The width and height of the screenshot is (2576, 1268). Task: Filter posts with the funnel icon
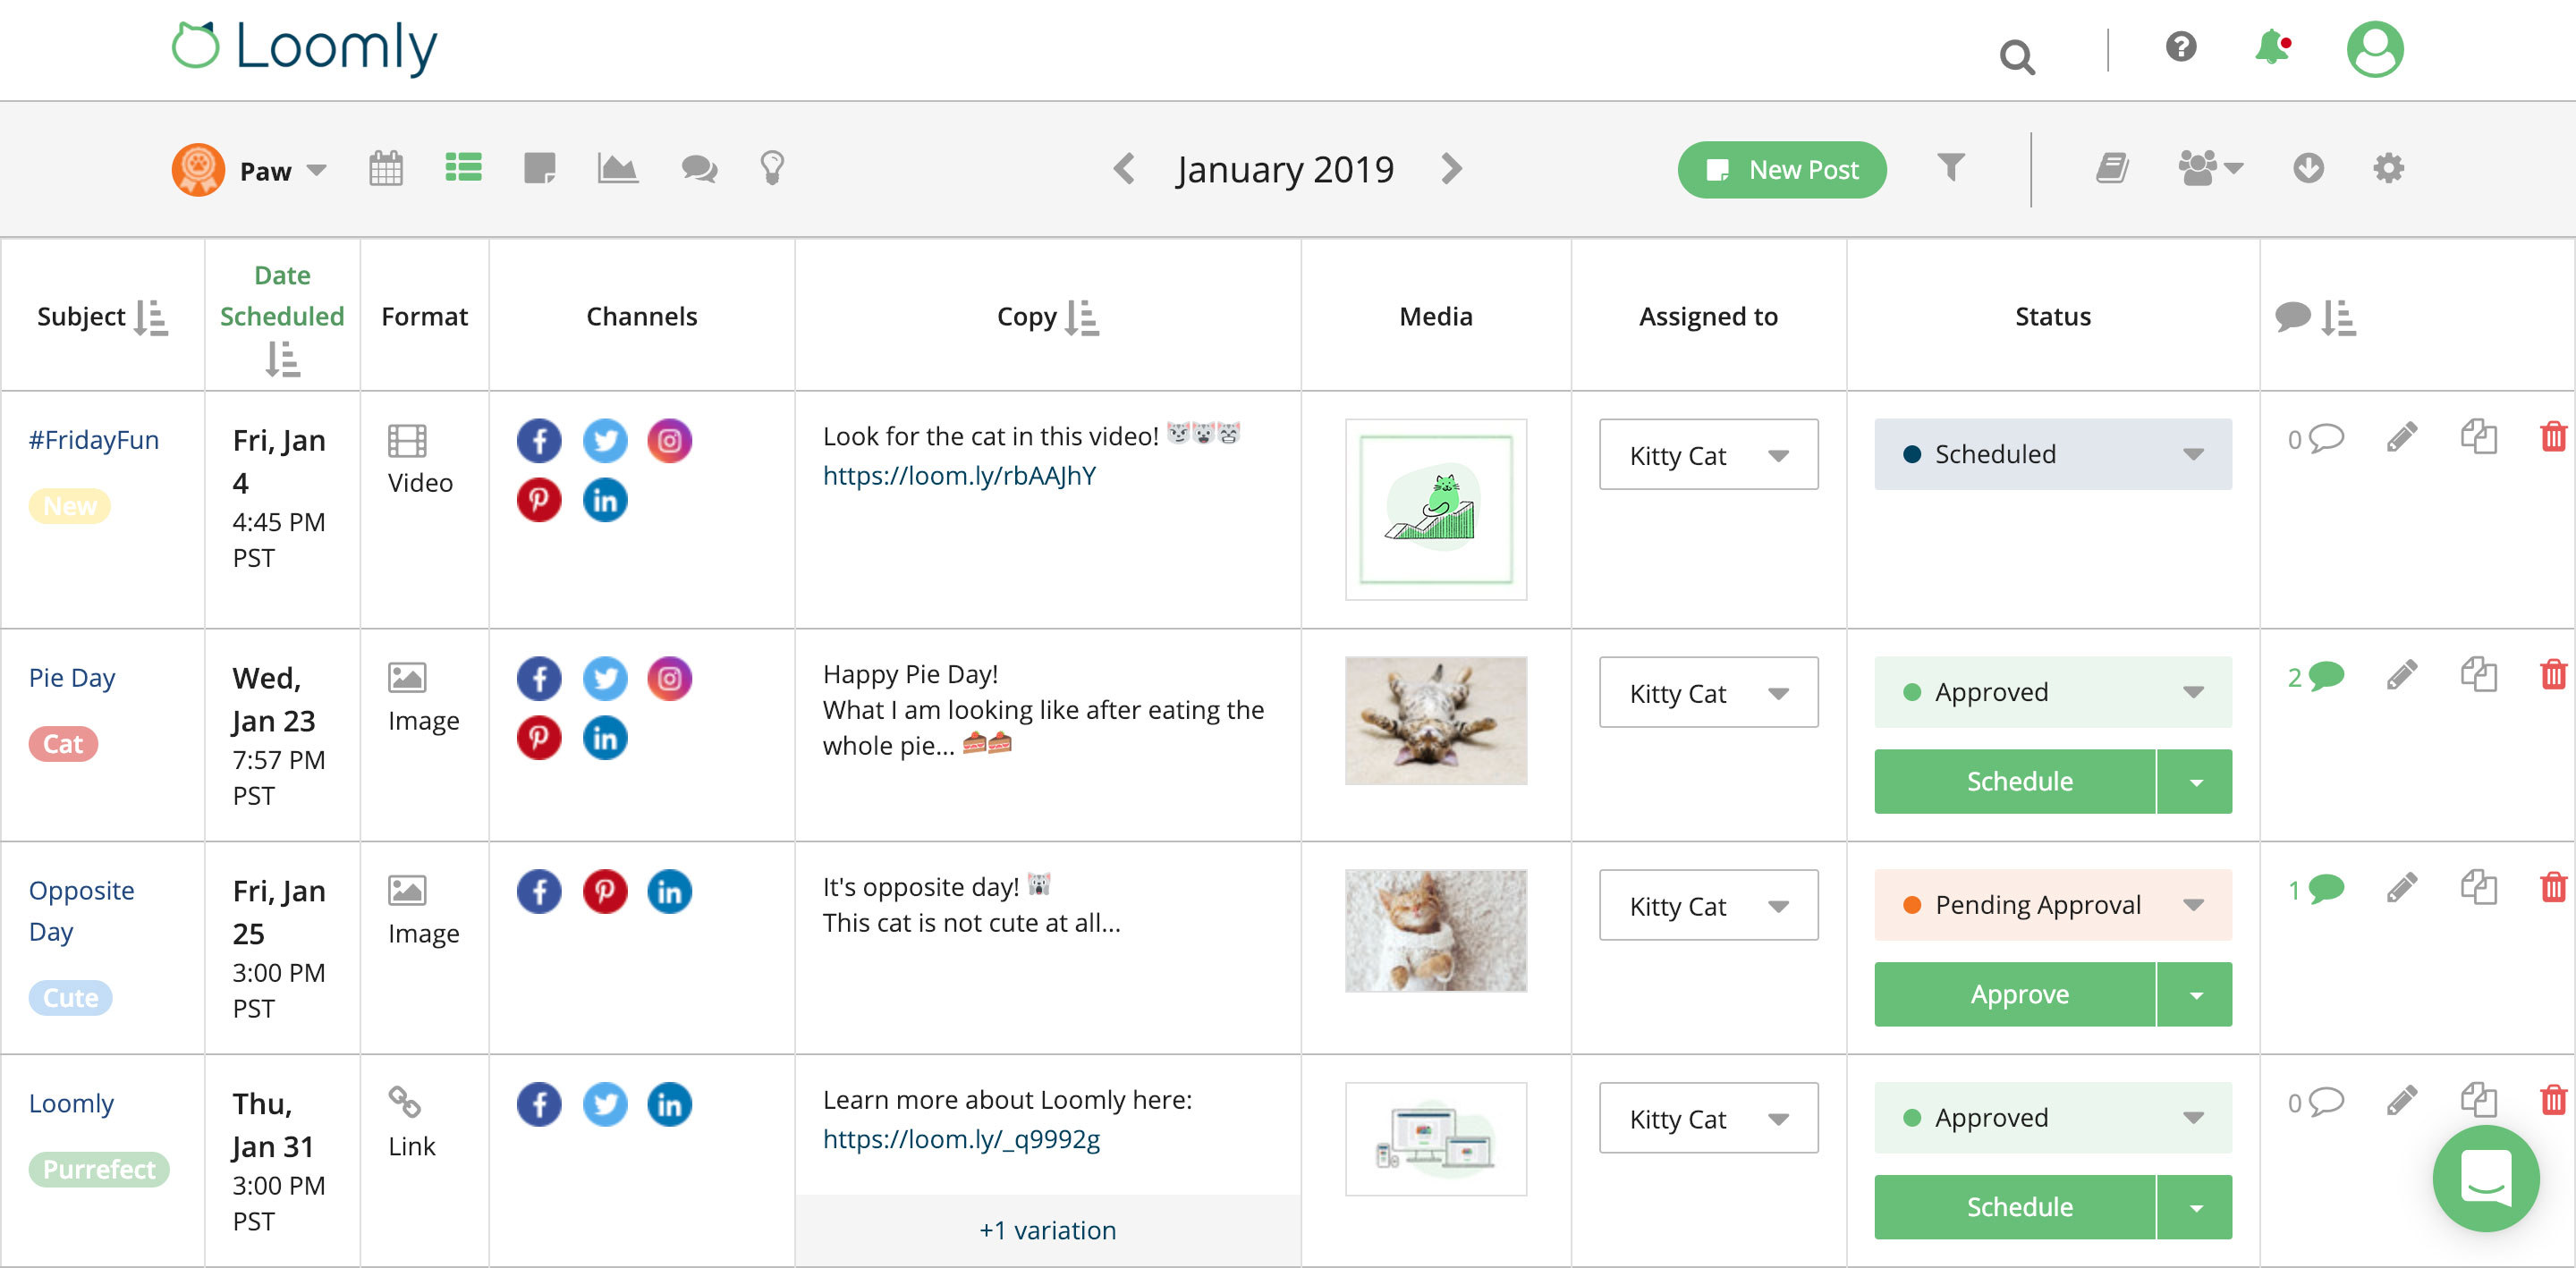click(1950, 169)
